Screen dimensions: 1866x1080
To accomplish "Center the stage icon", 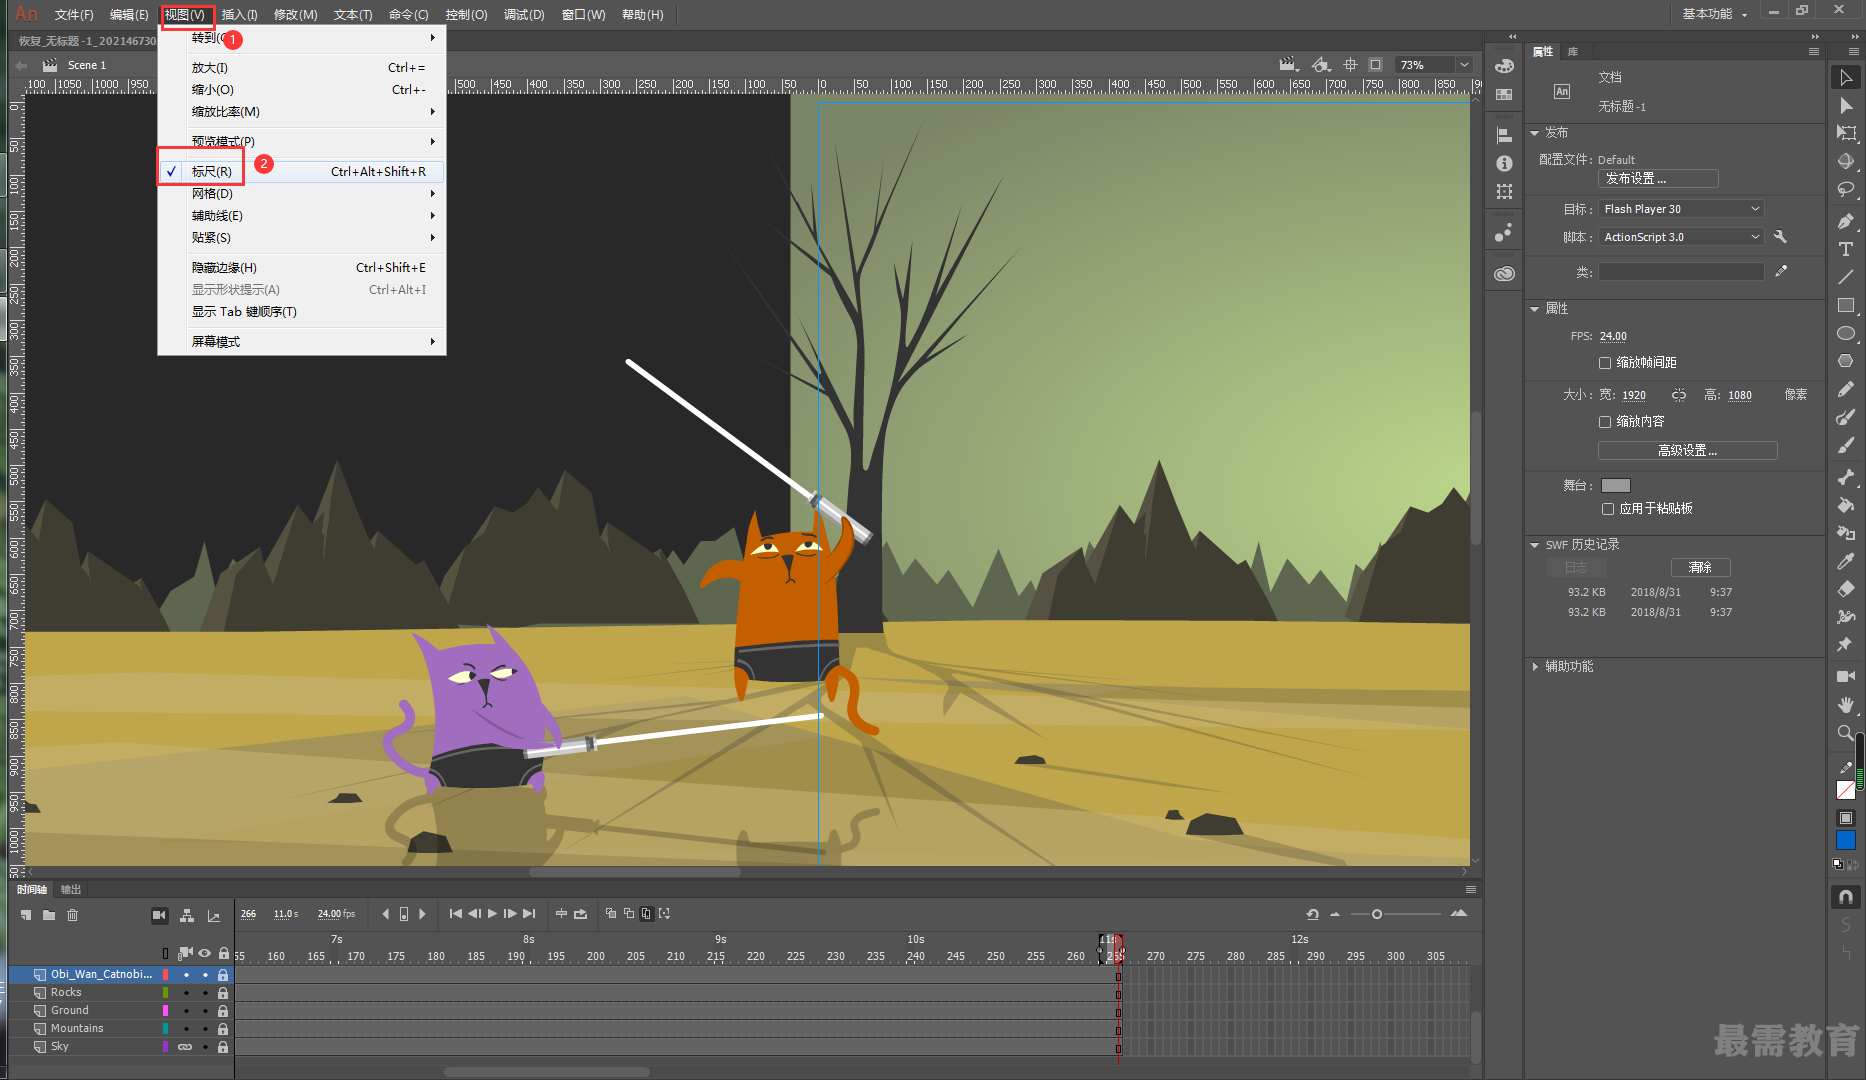I will [1350, 64].
